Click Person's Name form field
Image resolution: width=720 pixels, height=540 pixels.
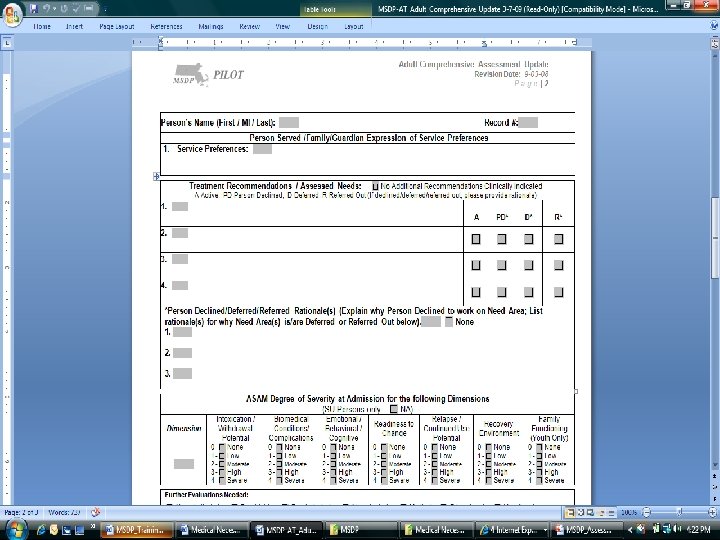289,123
